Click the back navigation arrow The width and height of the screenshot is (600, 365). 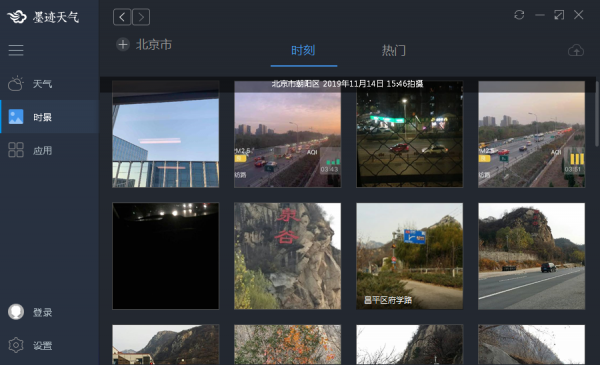[122, 17]
